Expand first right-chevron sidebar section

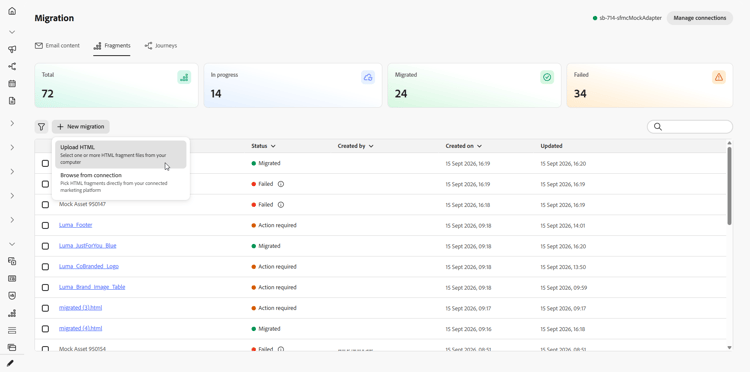tap(12, 123)
